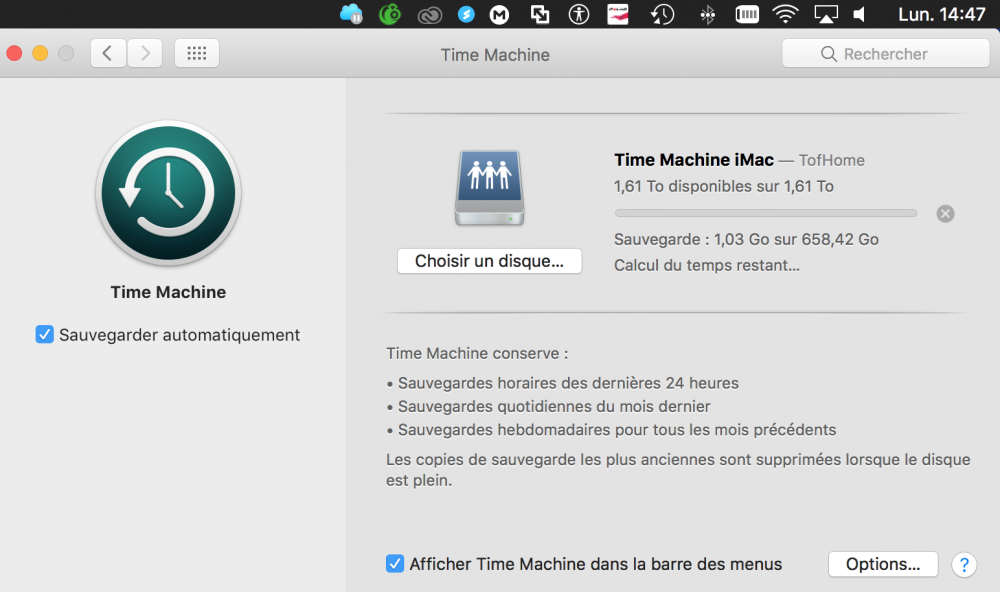The image size is (1000, 592).
Task: Click the backup progress bar
Action: tap(765, 213)
